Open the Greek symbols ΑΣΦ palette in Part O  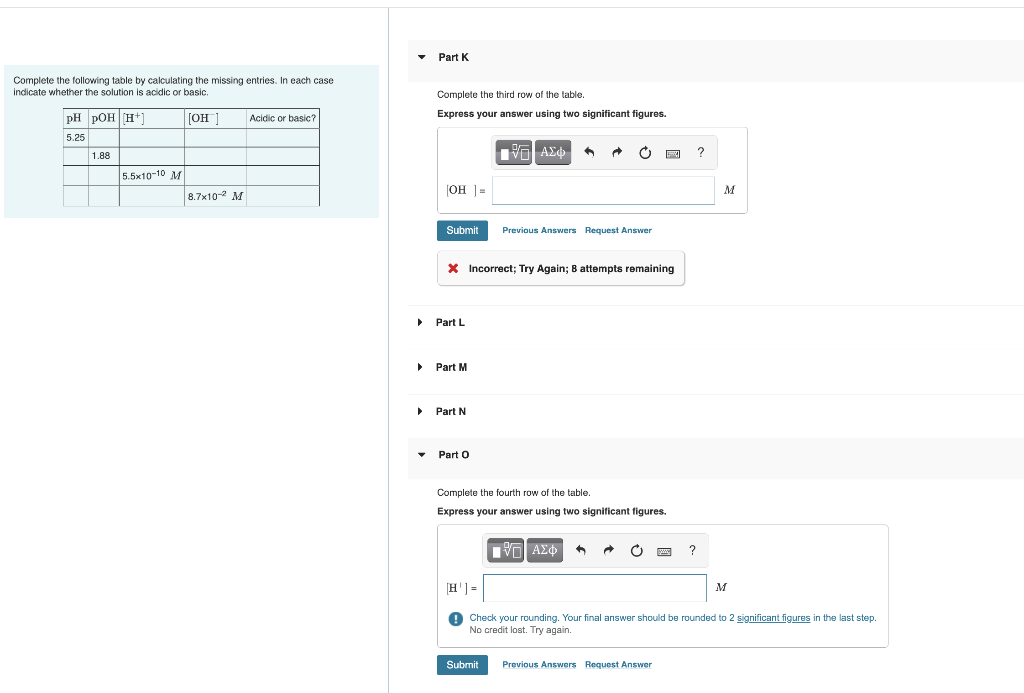tap(544, 550)
